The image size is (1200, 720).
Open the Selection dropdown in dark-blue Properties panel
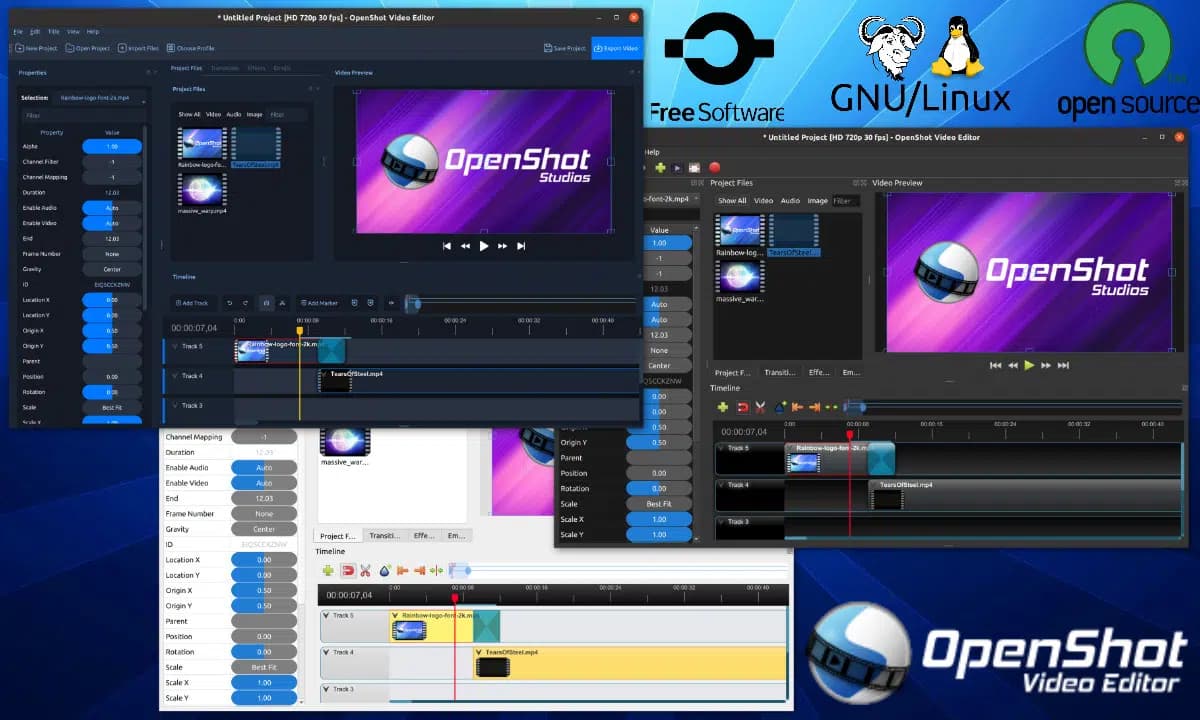click(x=100, y=98)
